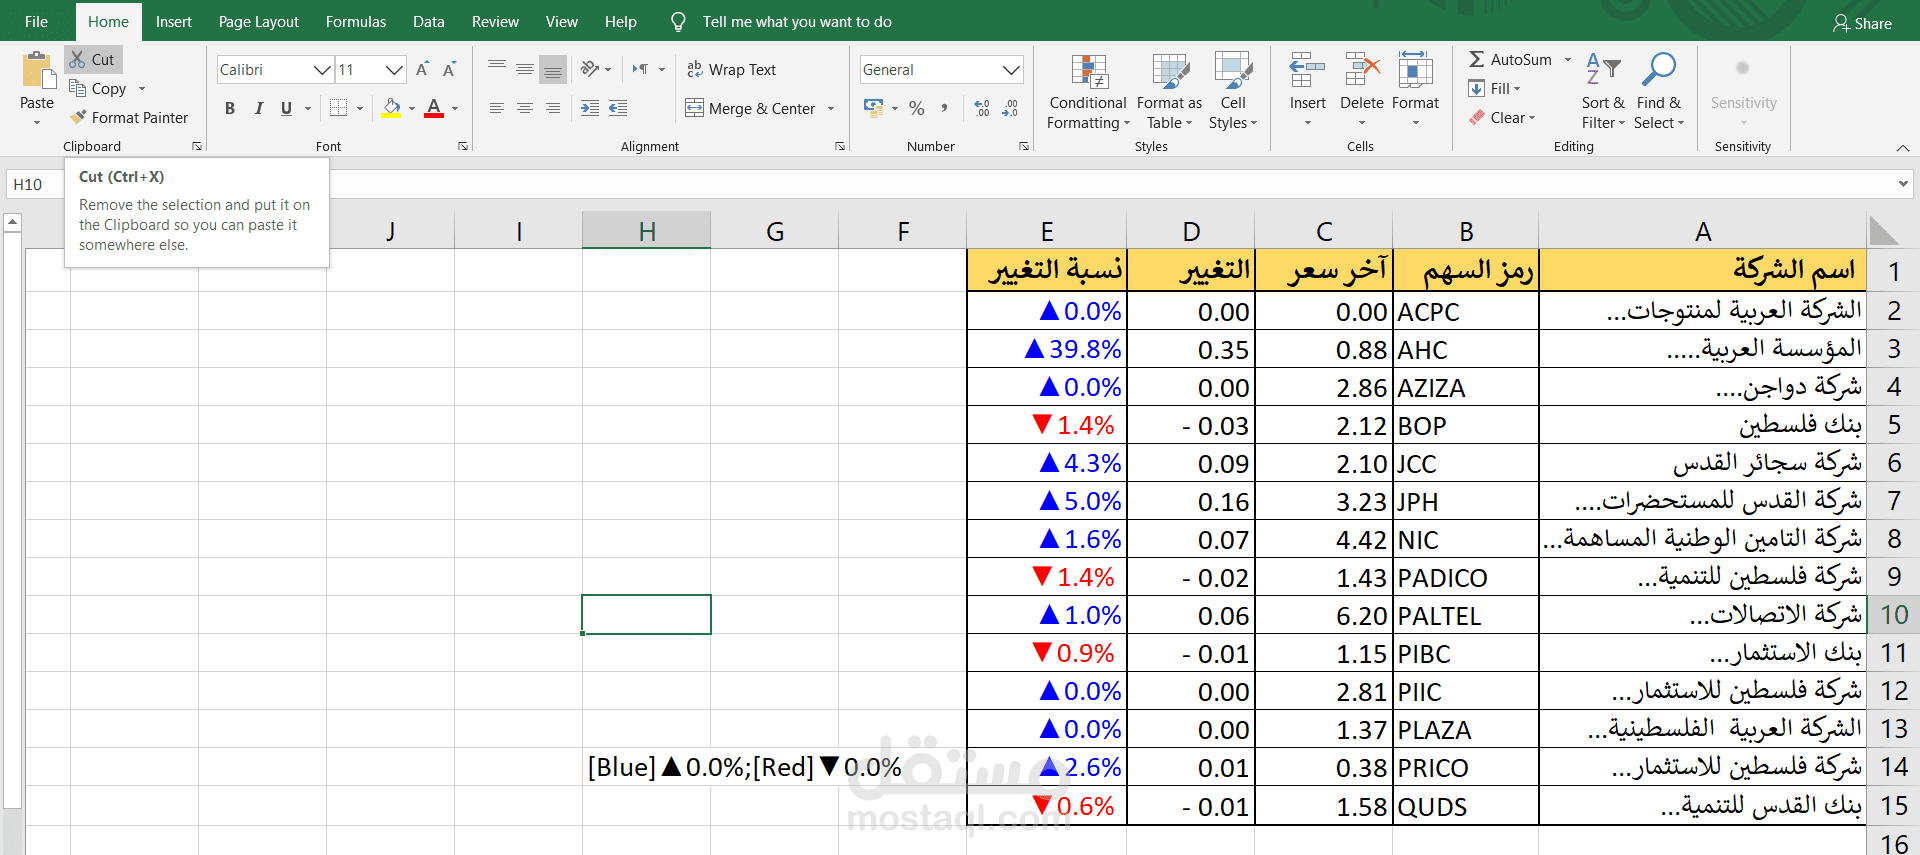Click the Name Box showing H10
Viewport: 1920px width, 855px height.
click(x=33, y=184)
